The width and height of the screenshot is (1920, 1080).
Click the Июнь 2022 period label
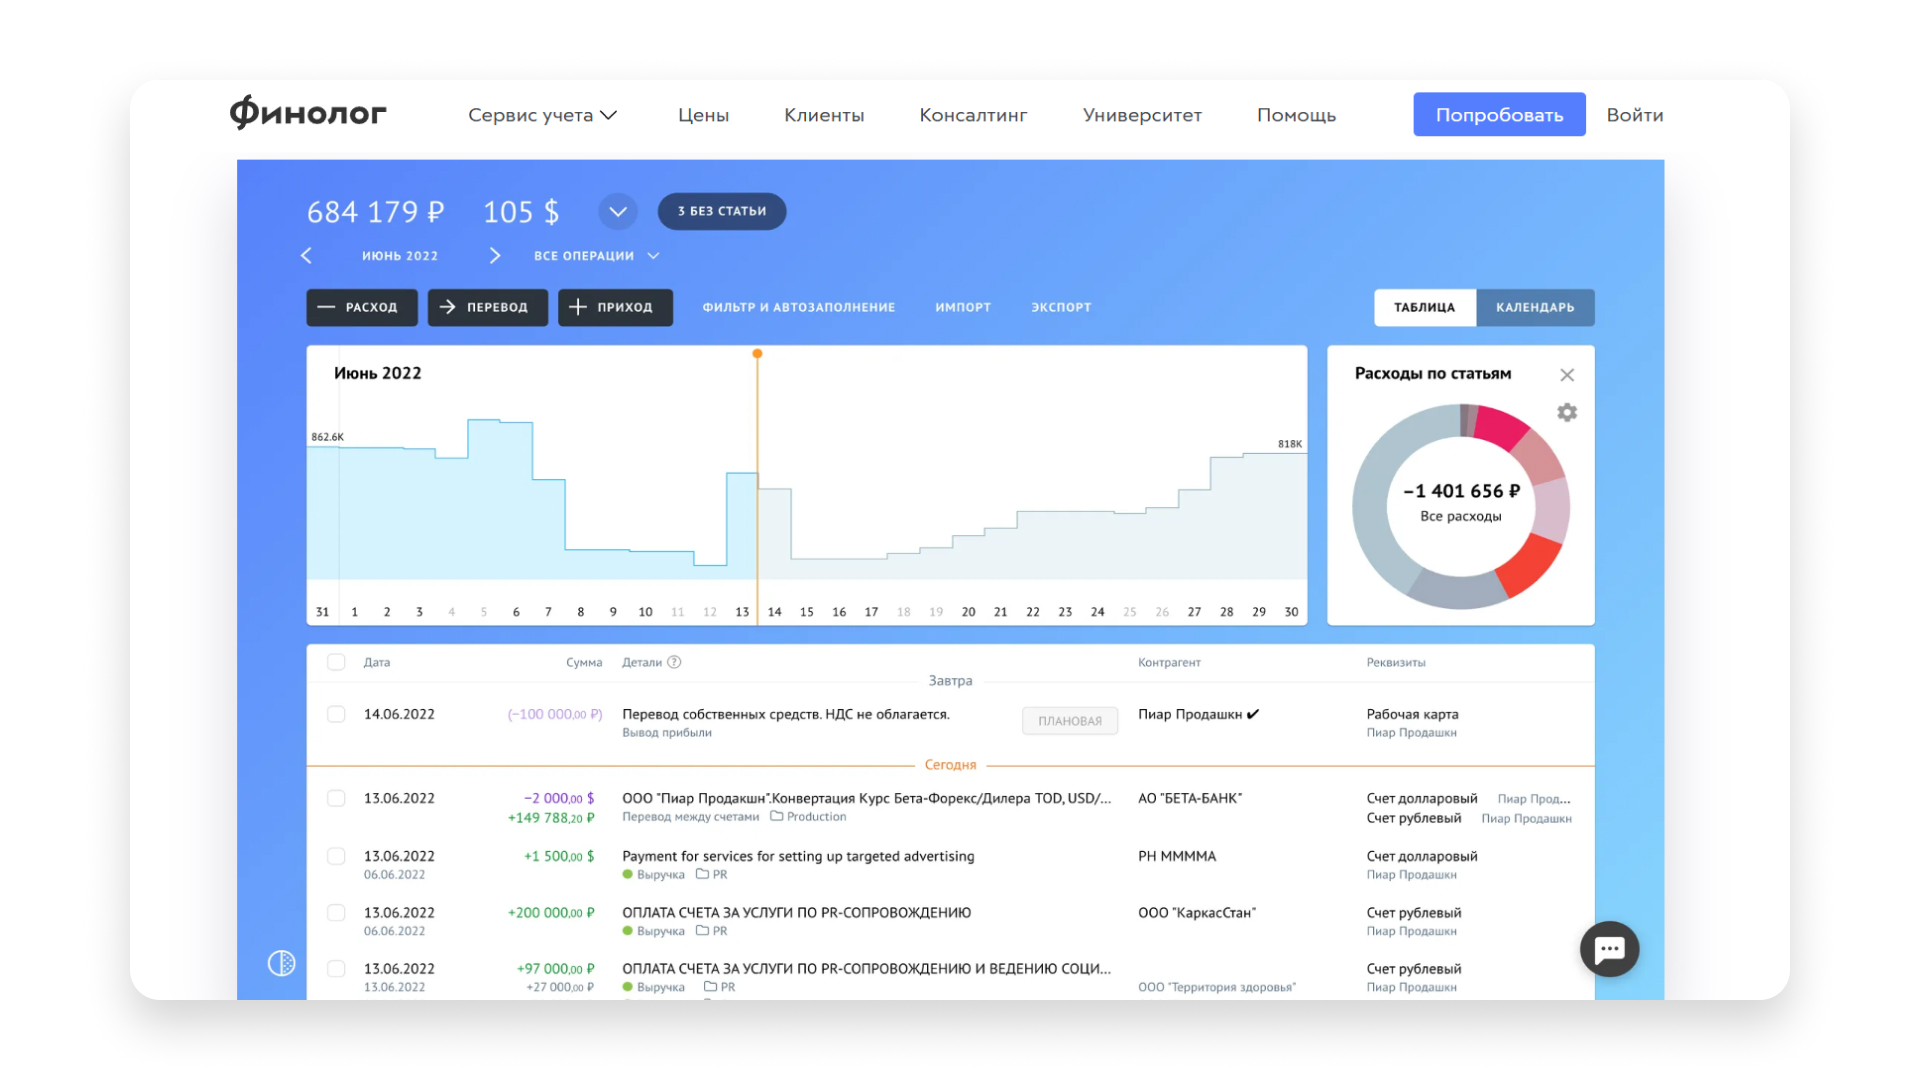(400, 256)
